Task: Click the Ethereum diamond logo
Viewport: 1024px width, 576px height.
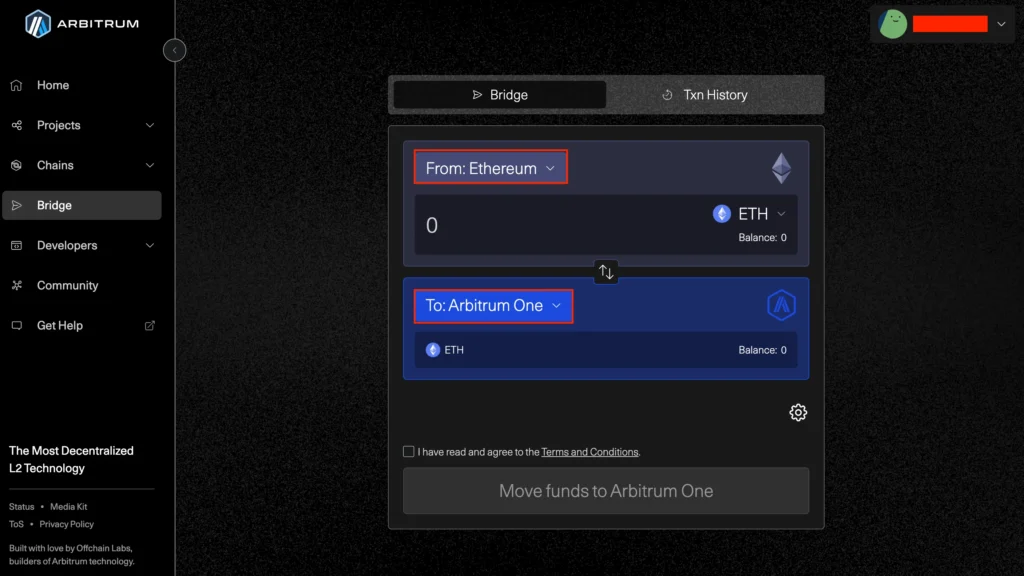Action: 781,168
